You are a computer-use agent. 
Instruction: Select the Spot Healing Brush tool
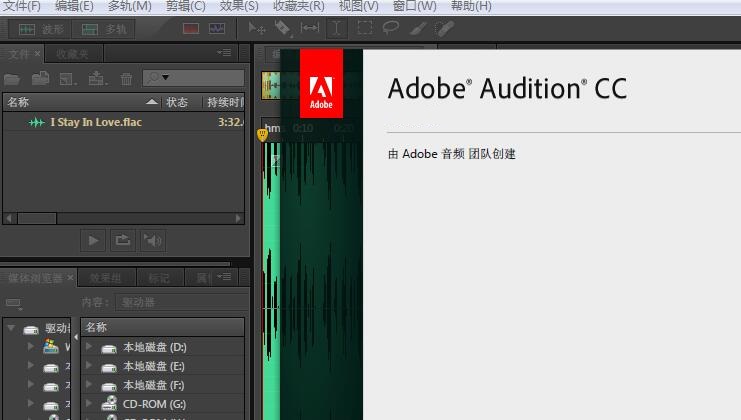coord(444,29)
